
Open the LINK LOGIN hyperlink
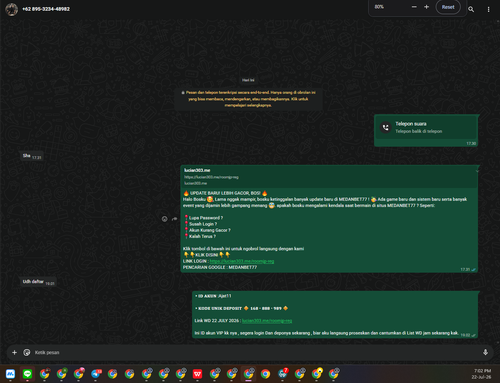click(242, 261)
